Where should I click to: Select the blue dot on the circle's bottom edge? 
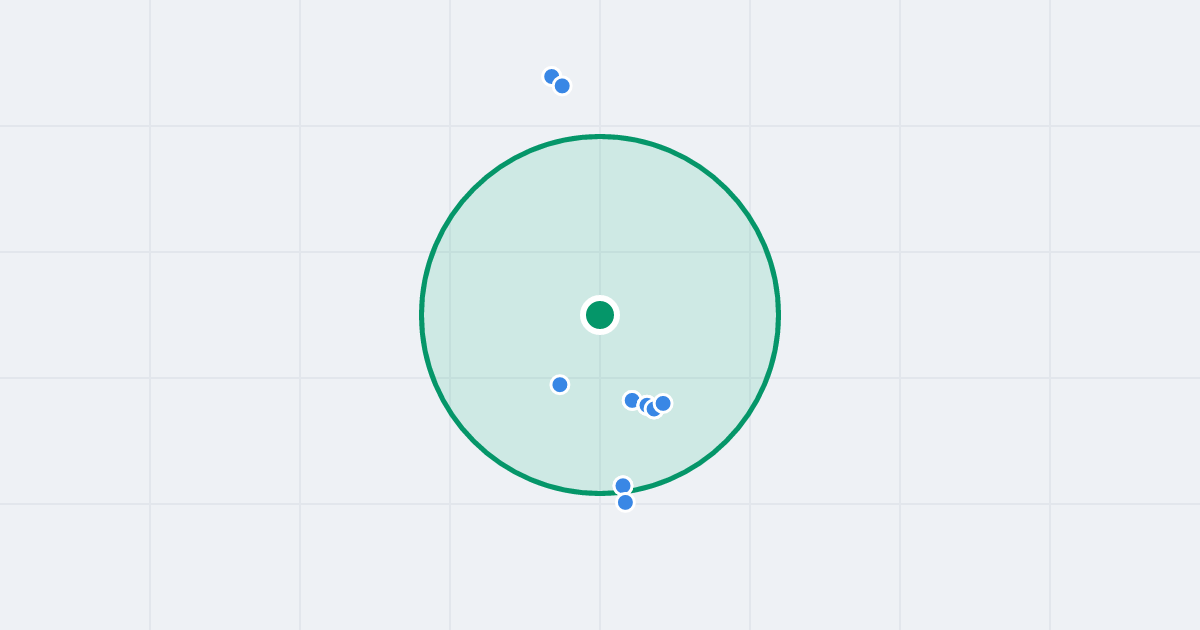[623, 486]
